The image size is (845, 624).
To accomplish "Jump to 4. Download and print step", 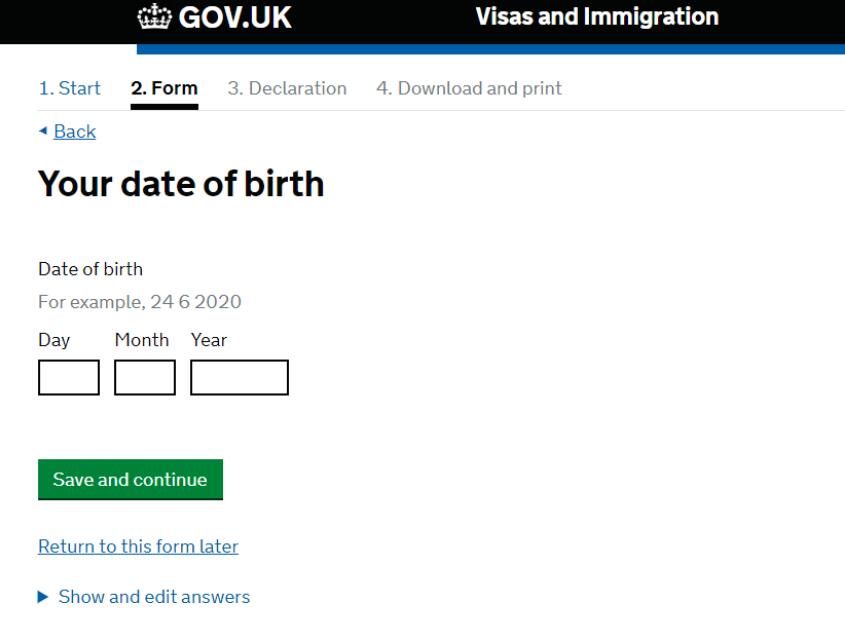I will click(469, 88).
